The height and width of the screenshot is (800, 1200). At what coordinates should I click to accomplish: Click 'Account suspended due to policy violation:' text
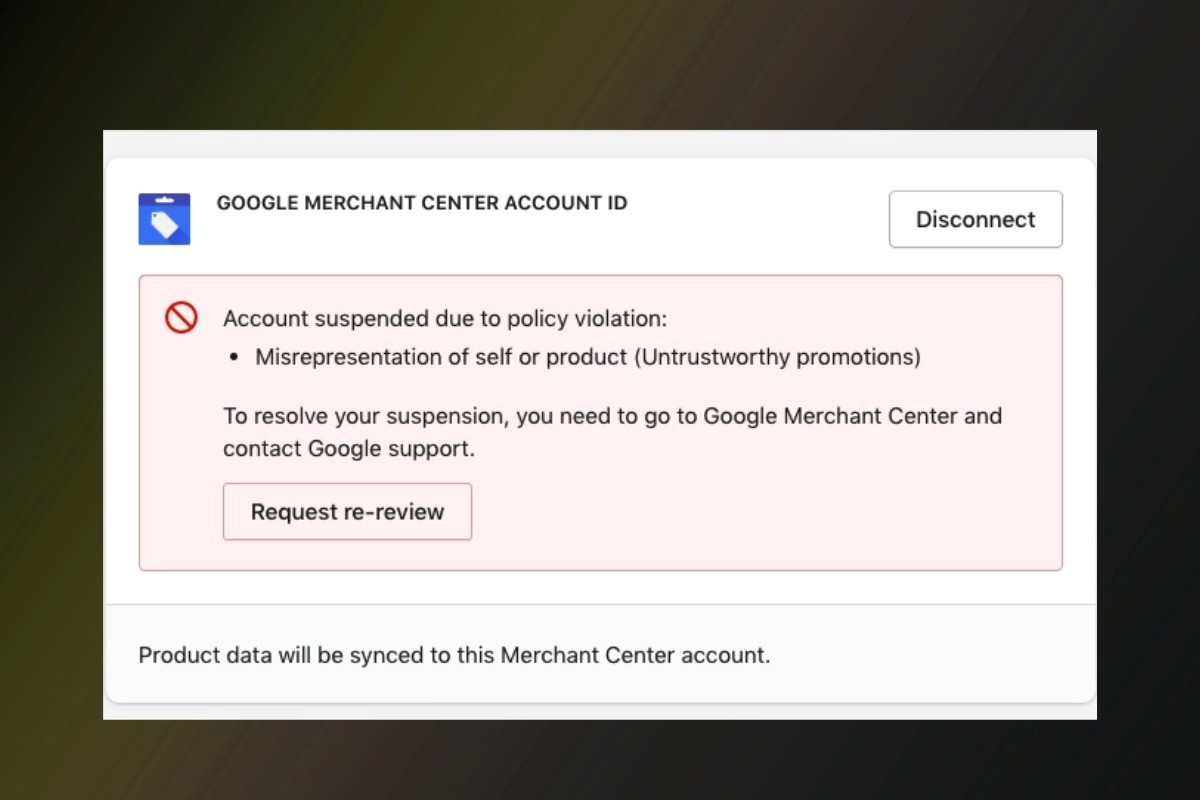pyautogui.click(x=445, y=319)
